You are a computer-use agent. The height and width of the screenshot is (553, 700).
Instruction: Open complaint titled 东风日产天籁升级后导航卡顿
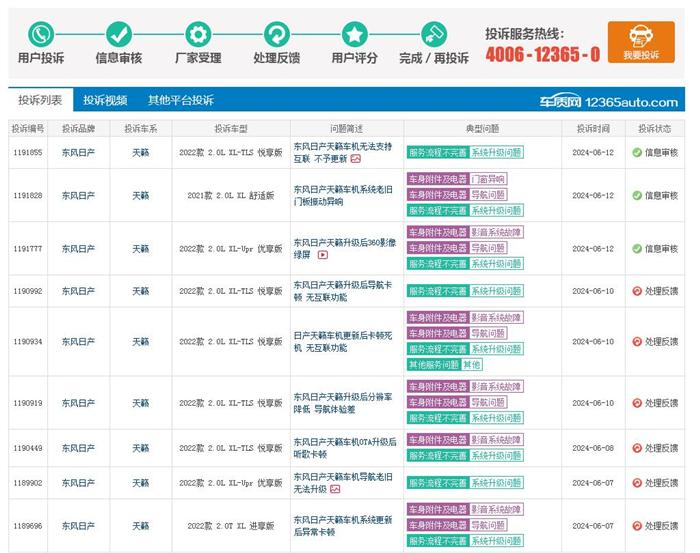click(342, 291)
